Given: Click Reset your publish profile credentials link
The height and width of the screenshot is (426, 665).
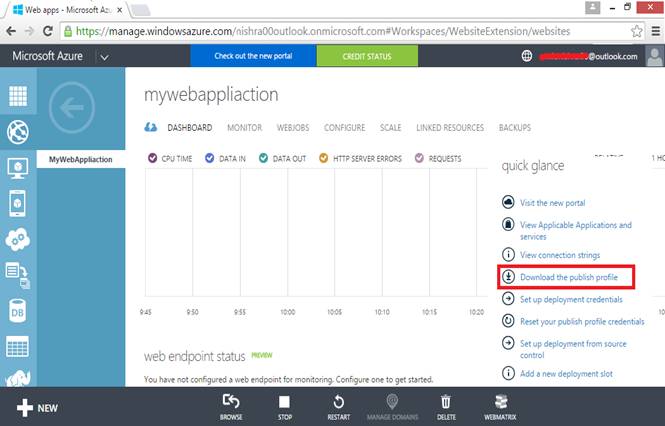Looking at the screenshot, I should pos(582,321).
